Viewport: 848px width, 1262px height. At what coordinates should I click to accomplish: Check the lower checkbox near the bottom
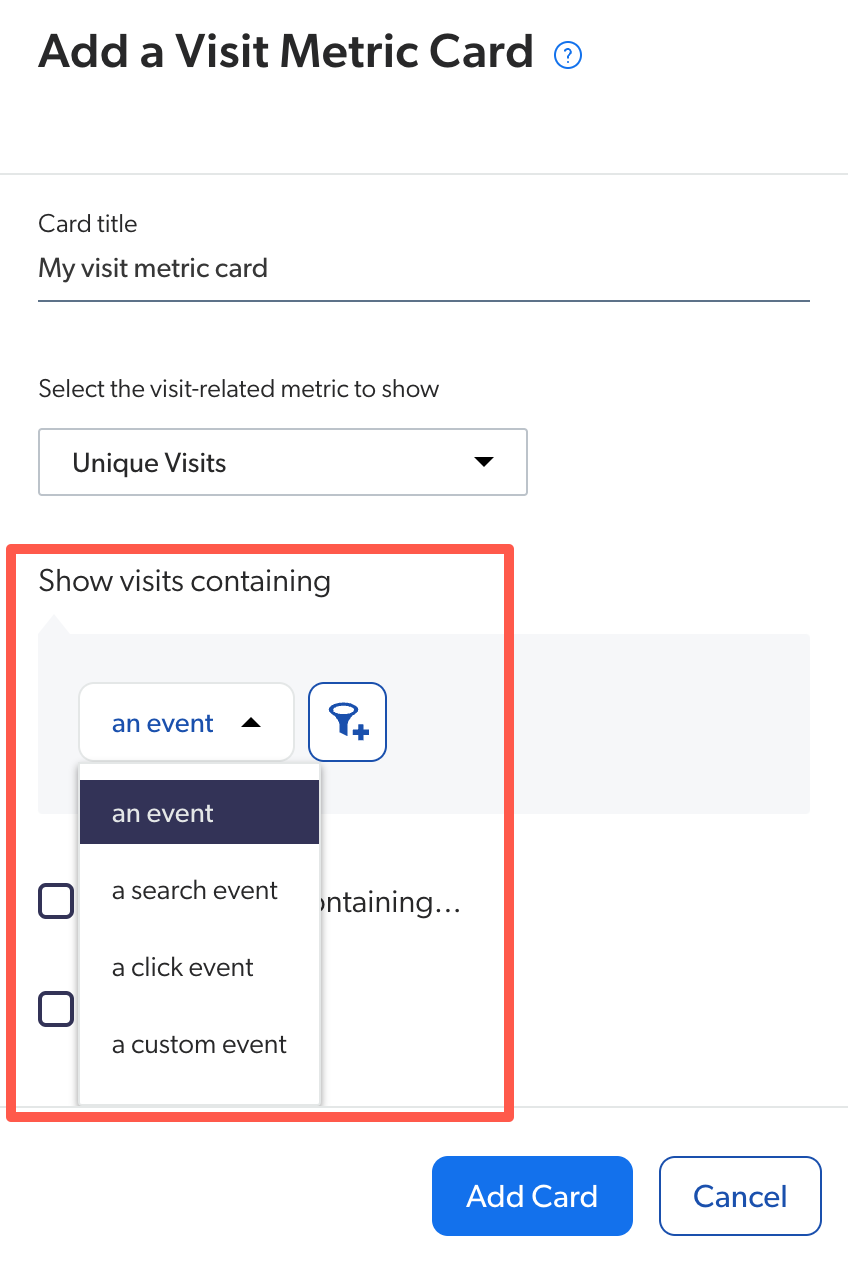[x=56, y=1009]
